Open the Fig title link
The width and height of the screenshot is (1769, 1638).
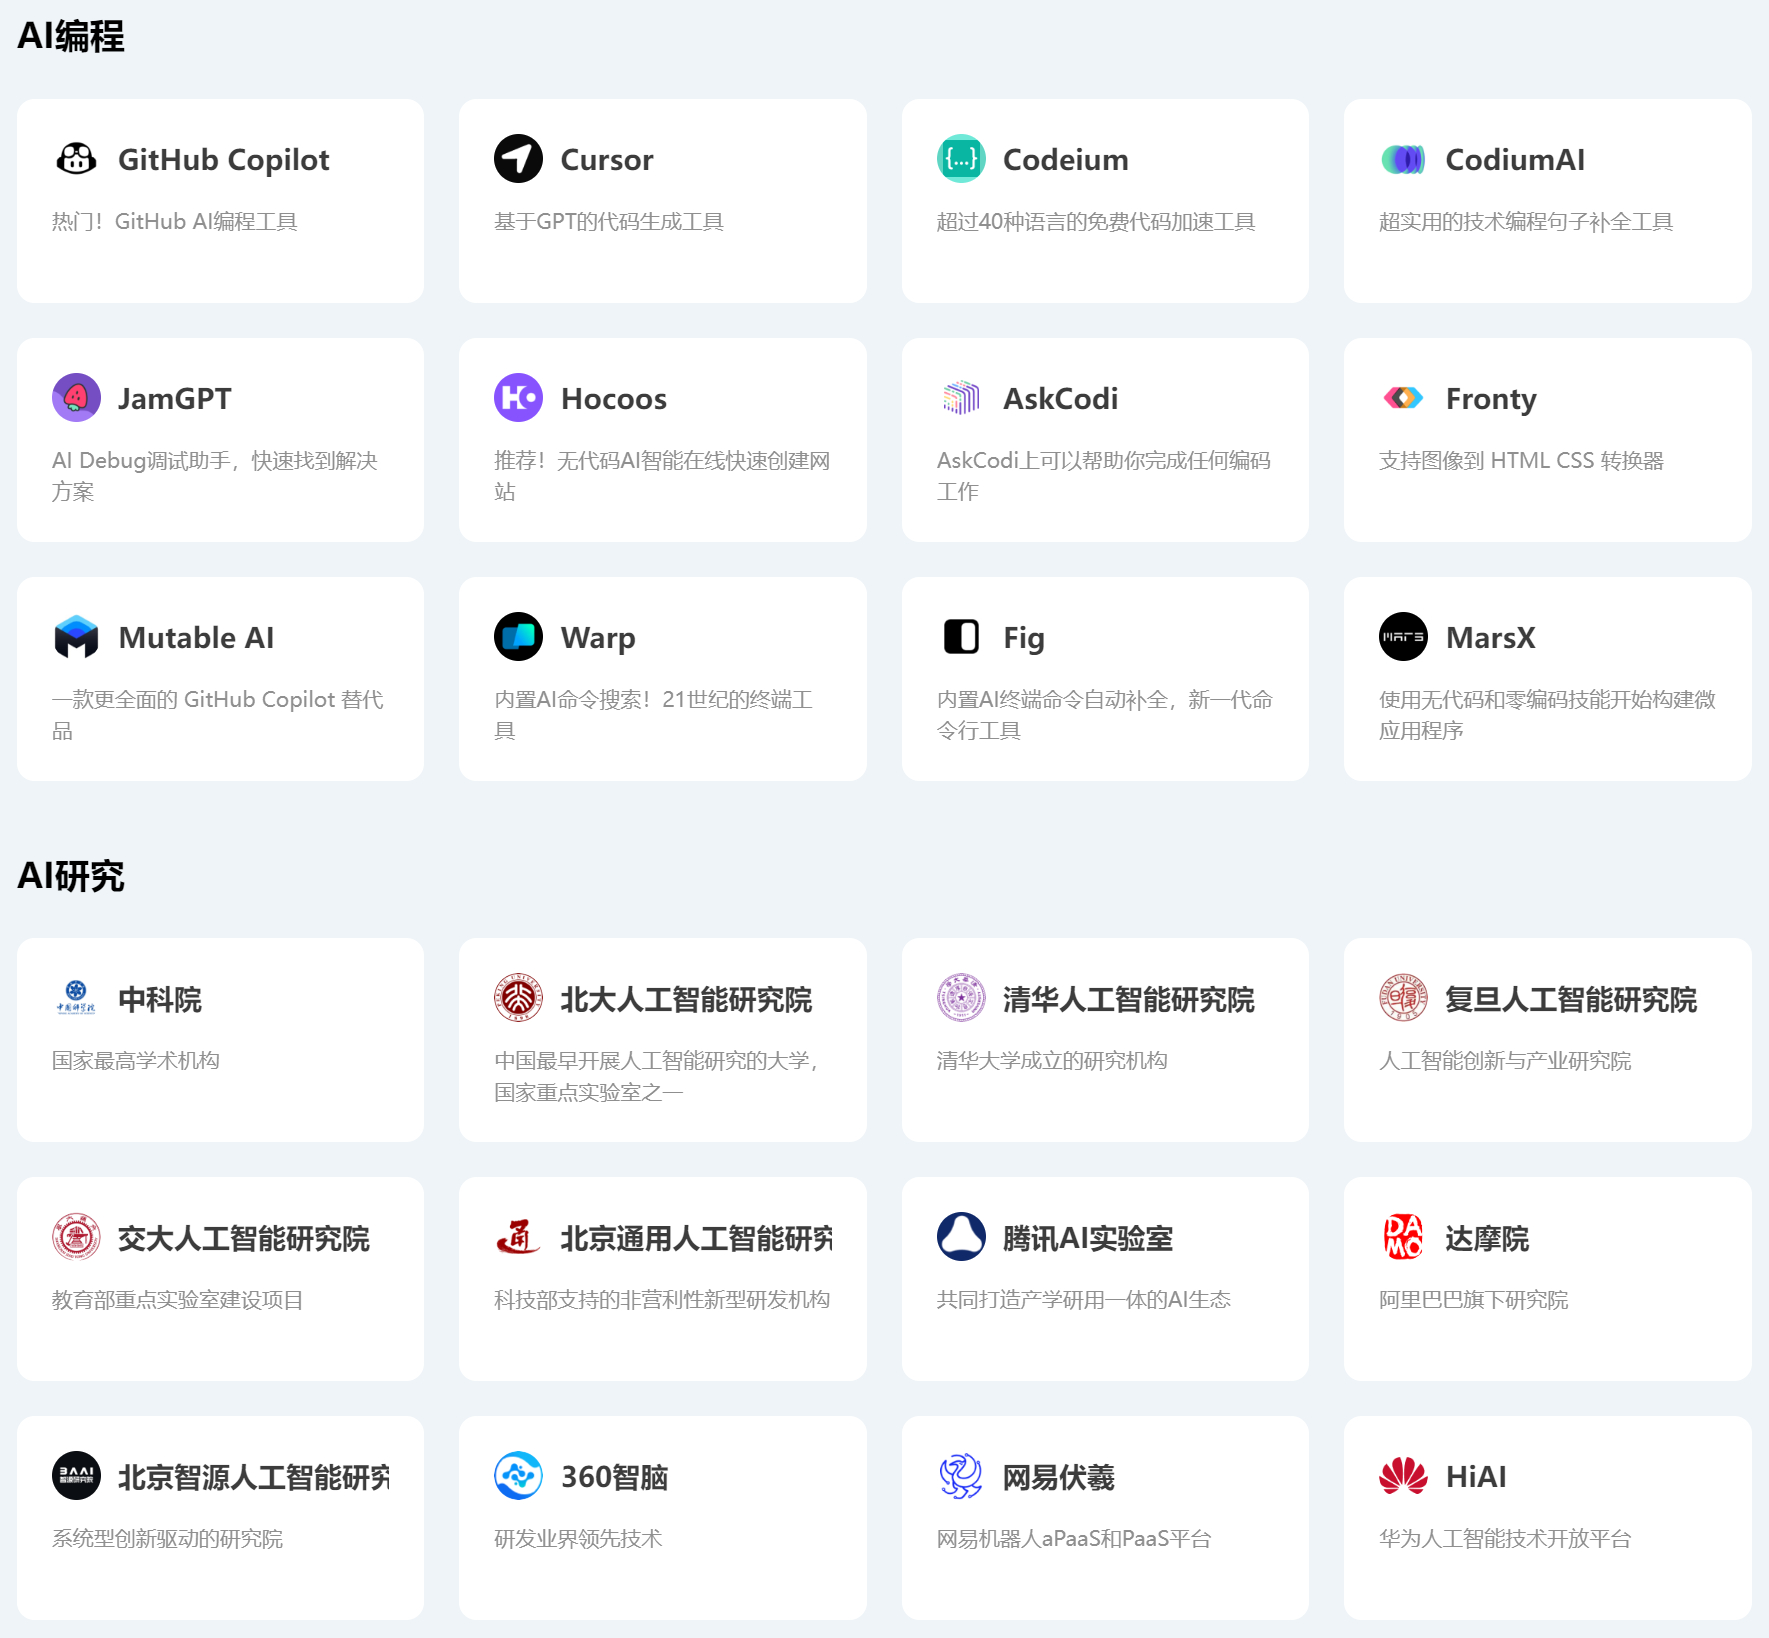1024,639
